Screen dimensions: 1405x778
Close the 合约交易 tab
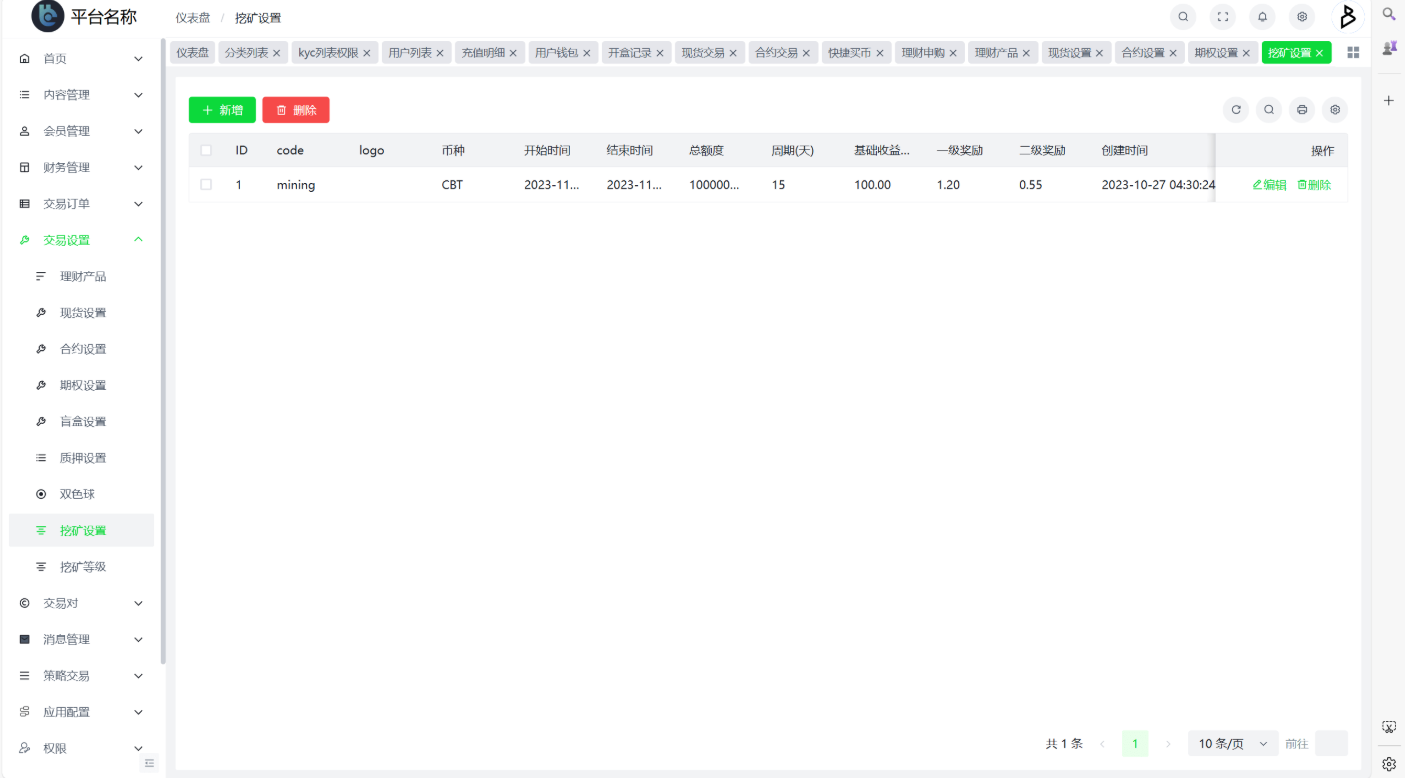[806, 53]
